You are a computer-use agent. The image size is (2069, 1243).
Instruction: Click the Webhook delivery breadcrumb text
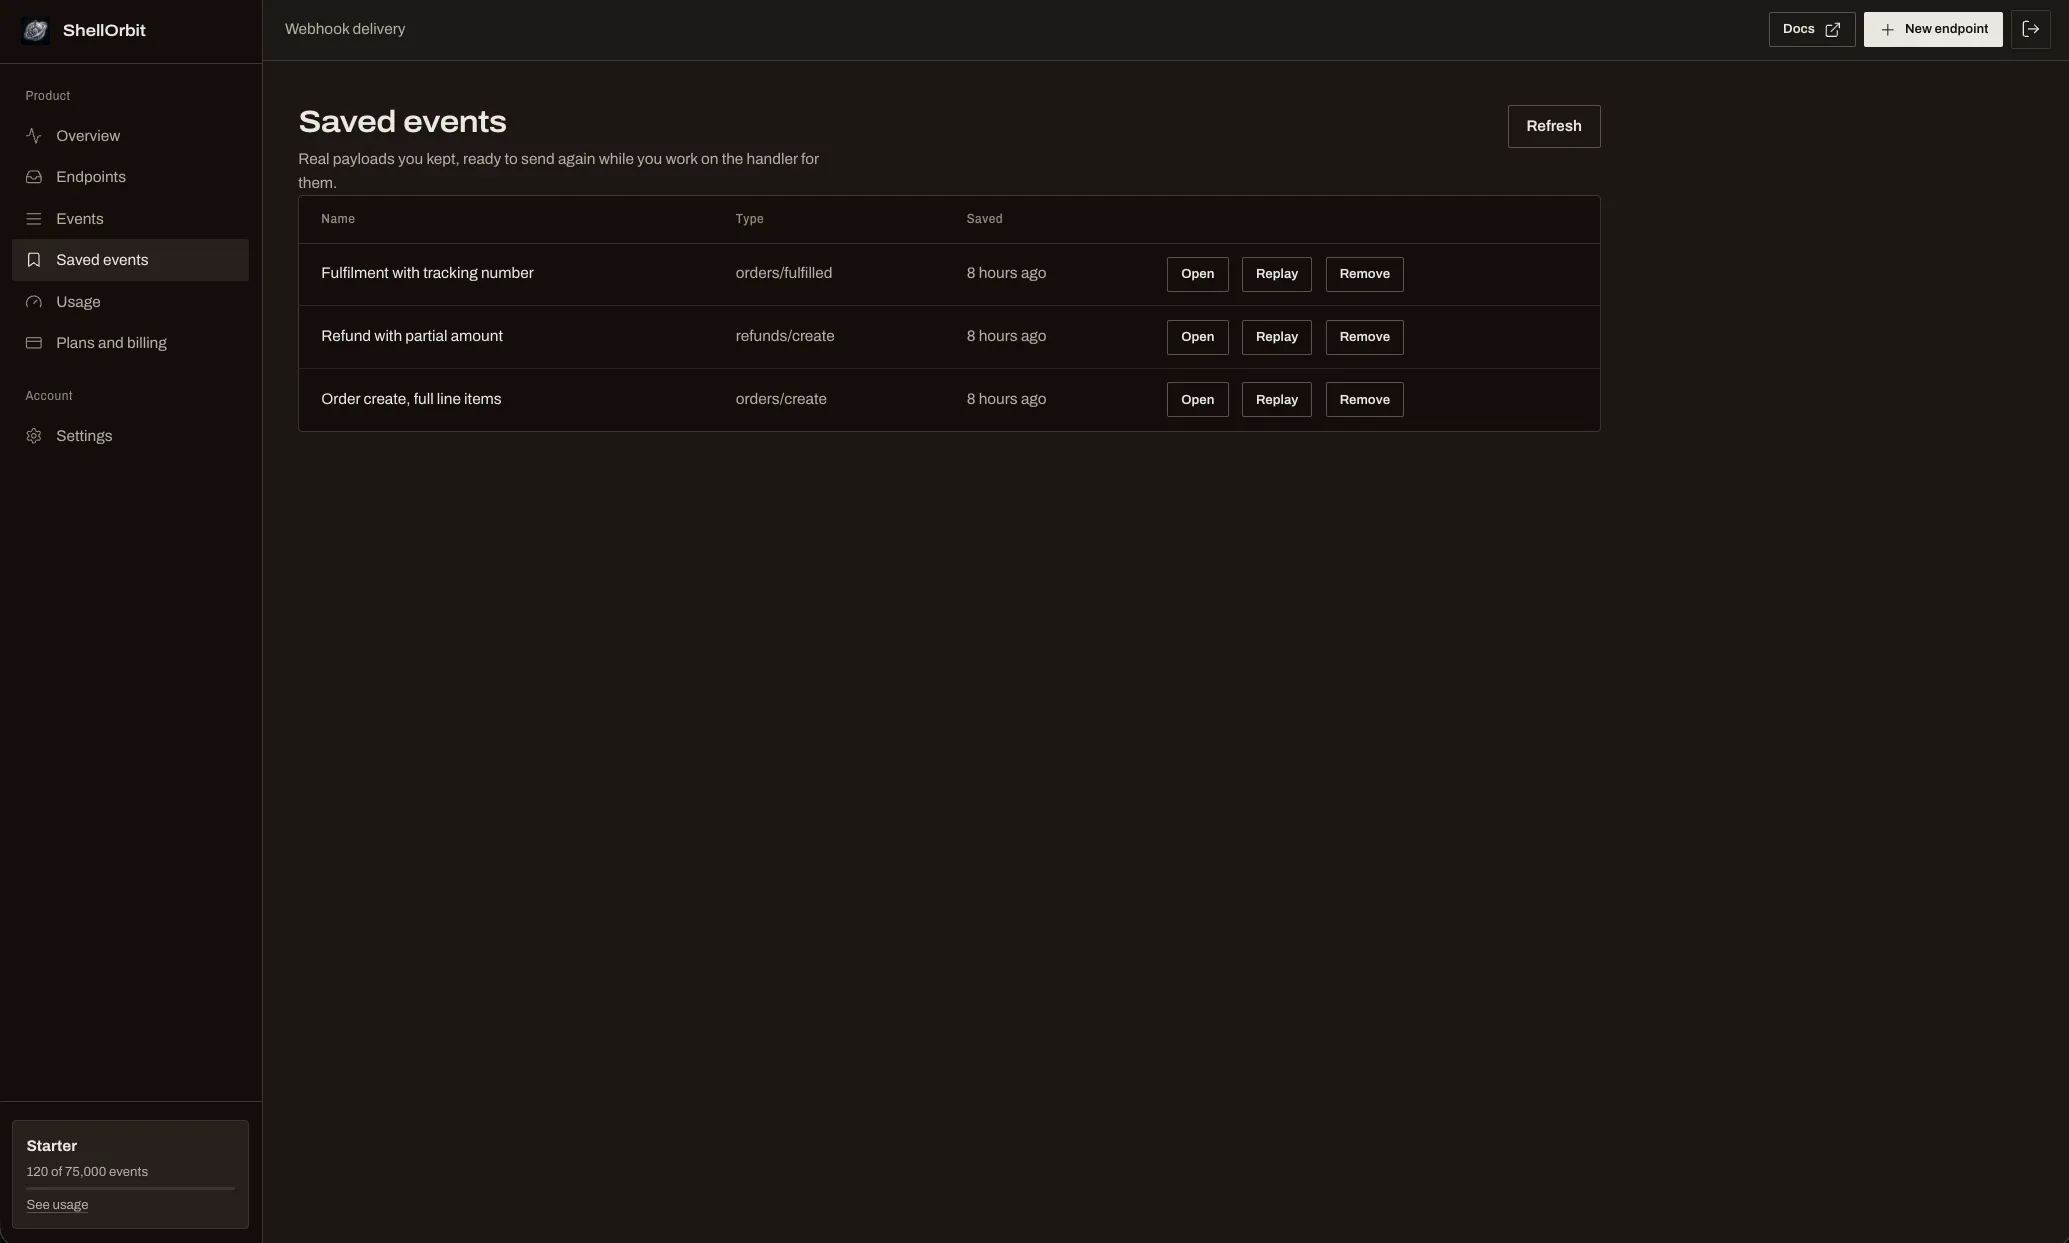point(345,30)
